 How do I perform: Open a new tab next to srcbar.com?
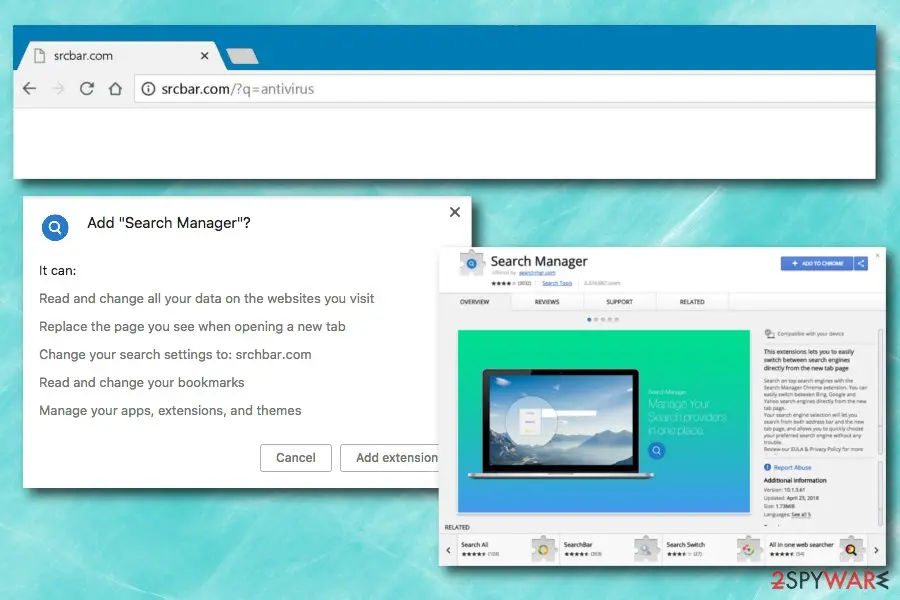242,56
